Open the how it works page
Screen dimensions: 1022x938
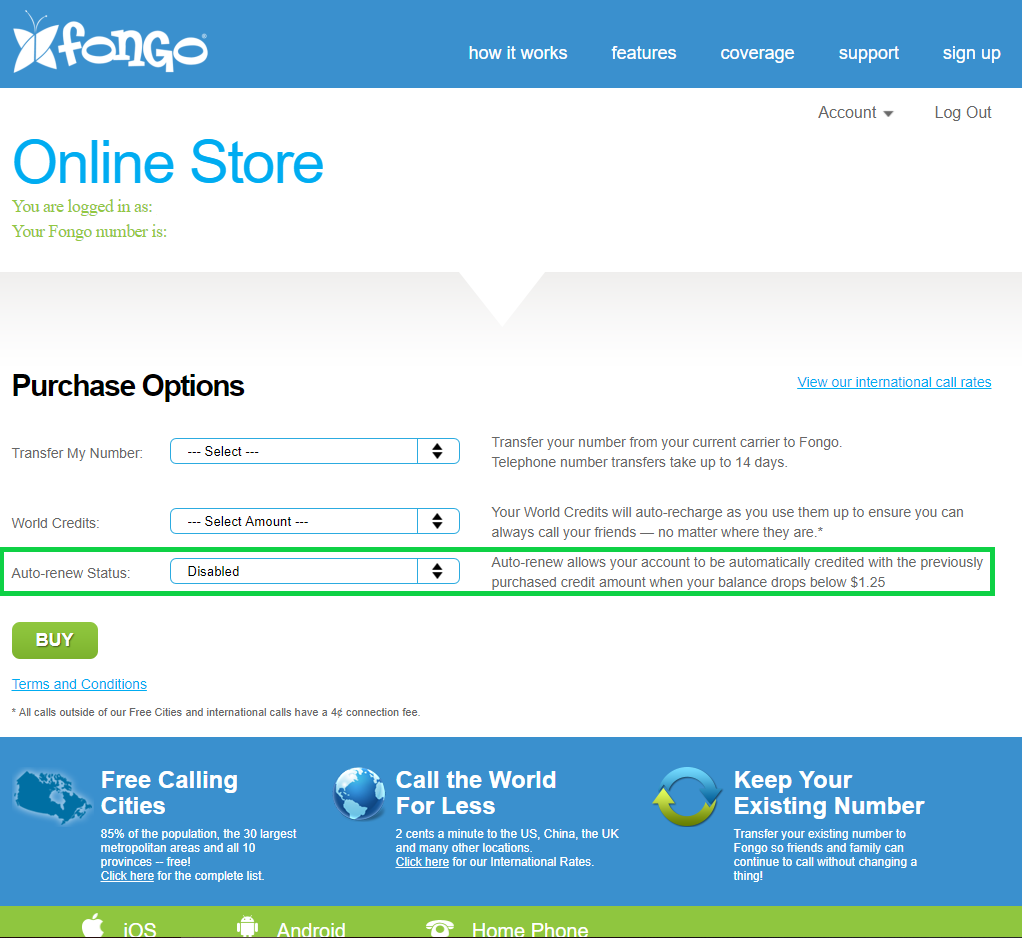pyautogui.click(x=517, y=53)
